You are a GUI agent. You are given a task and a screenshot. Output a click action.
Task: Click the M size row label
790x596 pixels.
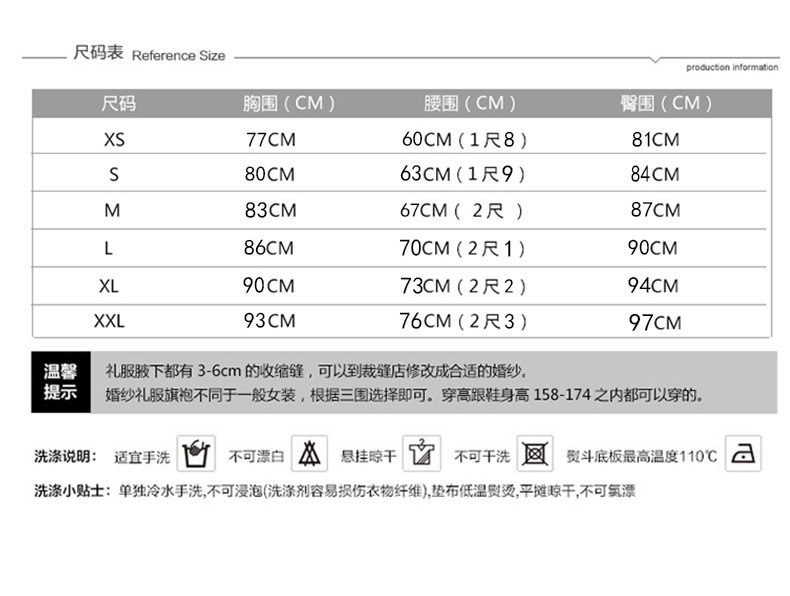click(x=112, y=211)
